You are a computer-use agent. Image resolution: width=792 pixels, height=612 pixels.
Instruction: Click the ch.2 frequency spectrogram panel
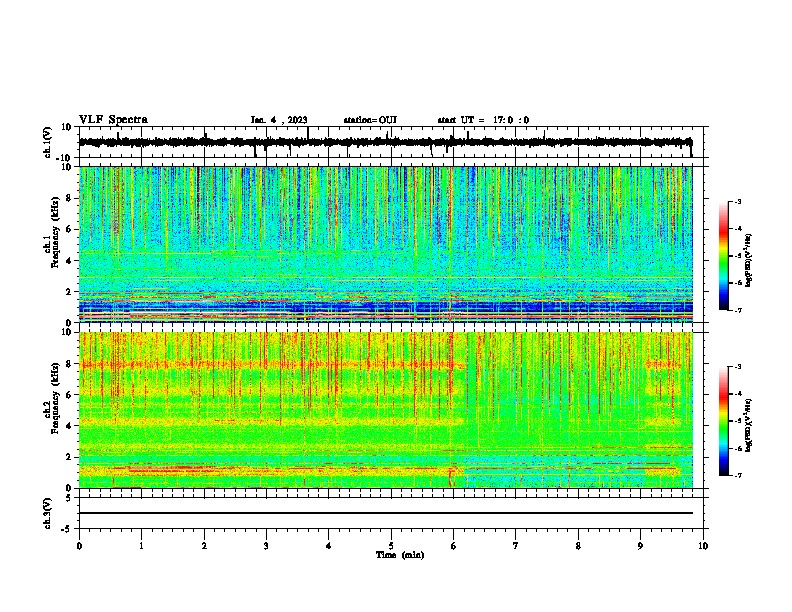click(386, 410)
